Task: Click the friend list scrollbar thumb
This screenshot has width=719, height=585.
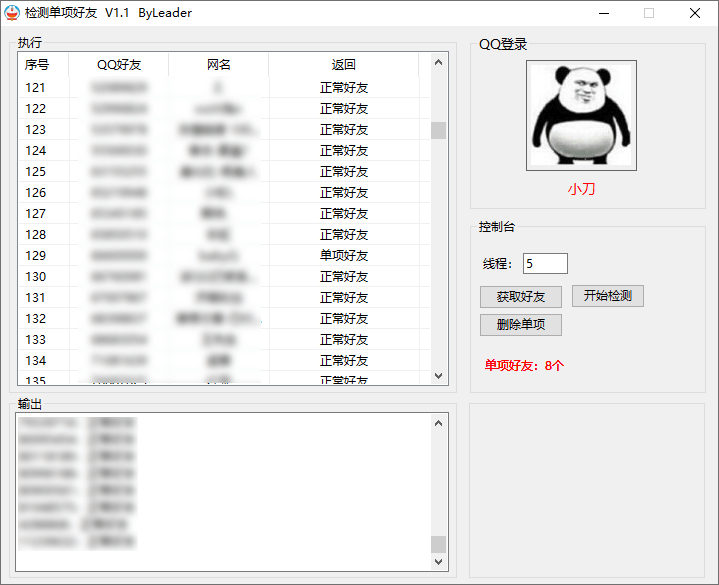Action: pyautogui.click(x=438, y=130)
